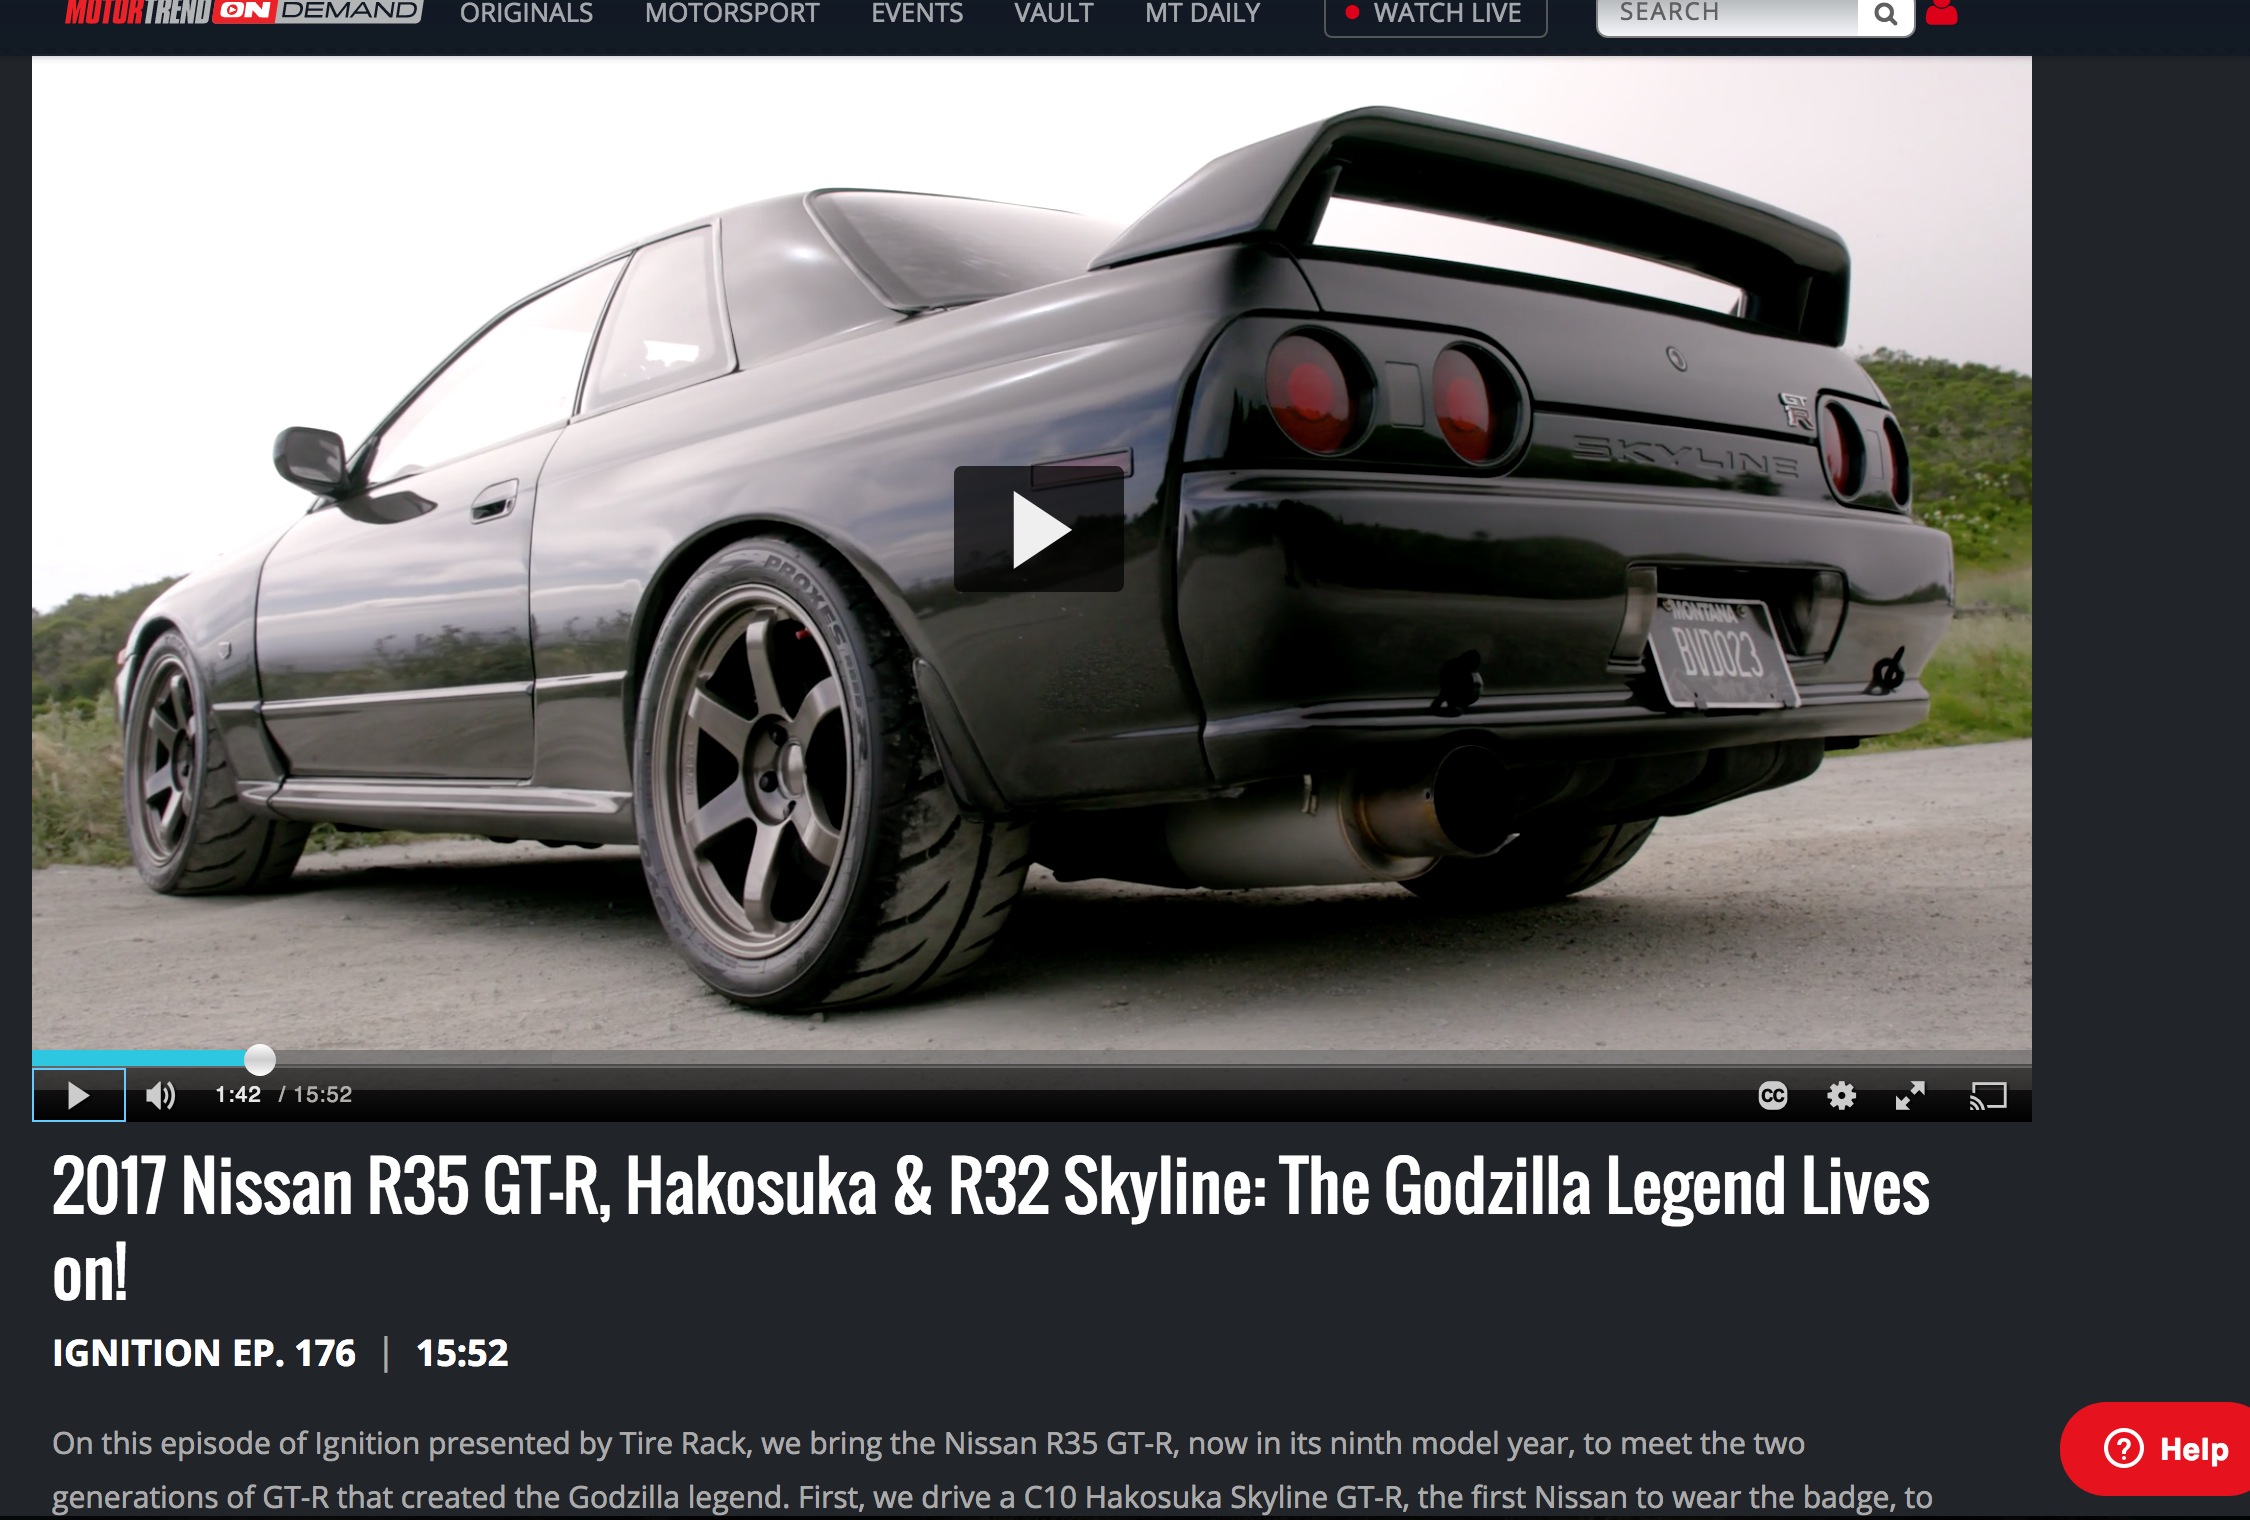Click the Ignition Ep. 176 label
The width and height of the screenshot is (2250, 1520).
coord(204,1353)
